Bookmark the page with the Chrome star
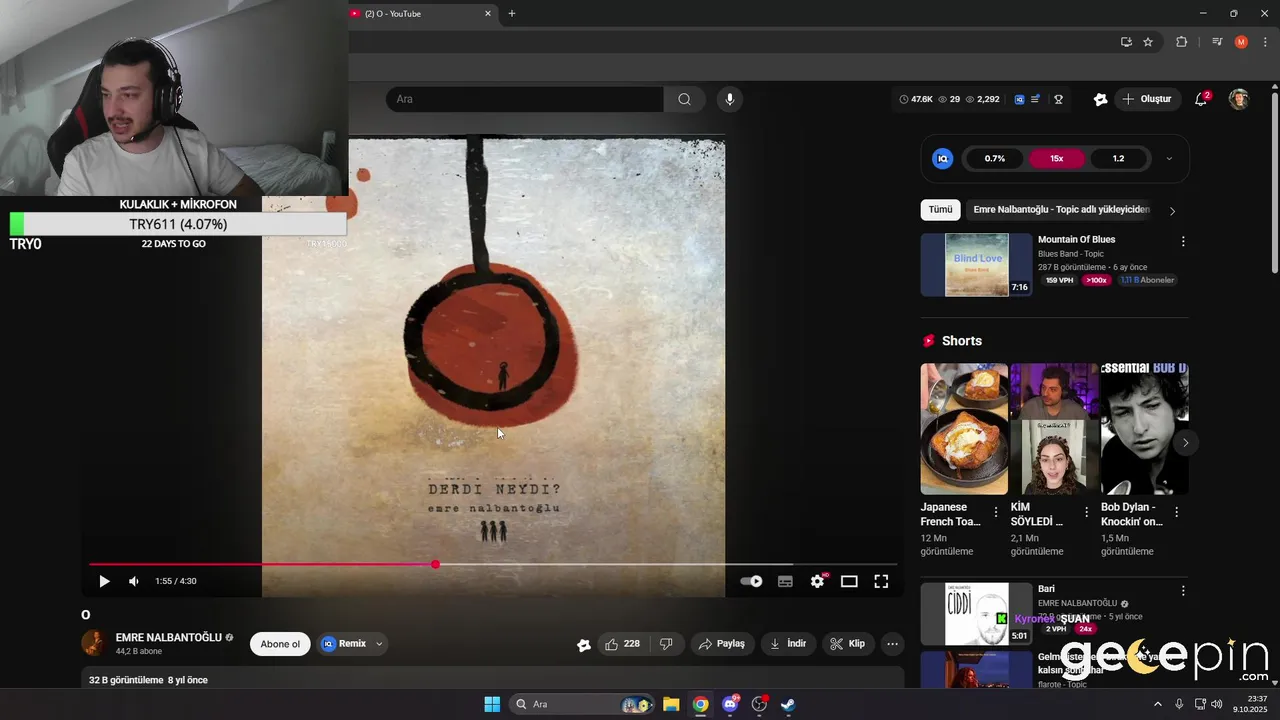The width and height of the screenshot is (1280, 720). 1148,42
